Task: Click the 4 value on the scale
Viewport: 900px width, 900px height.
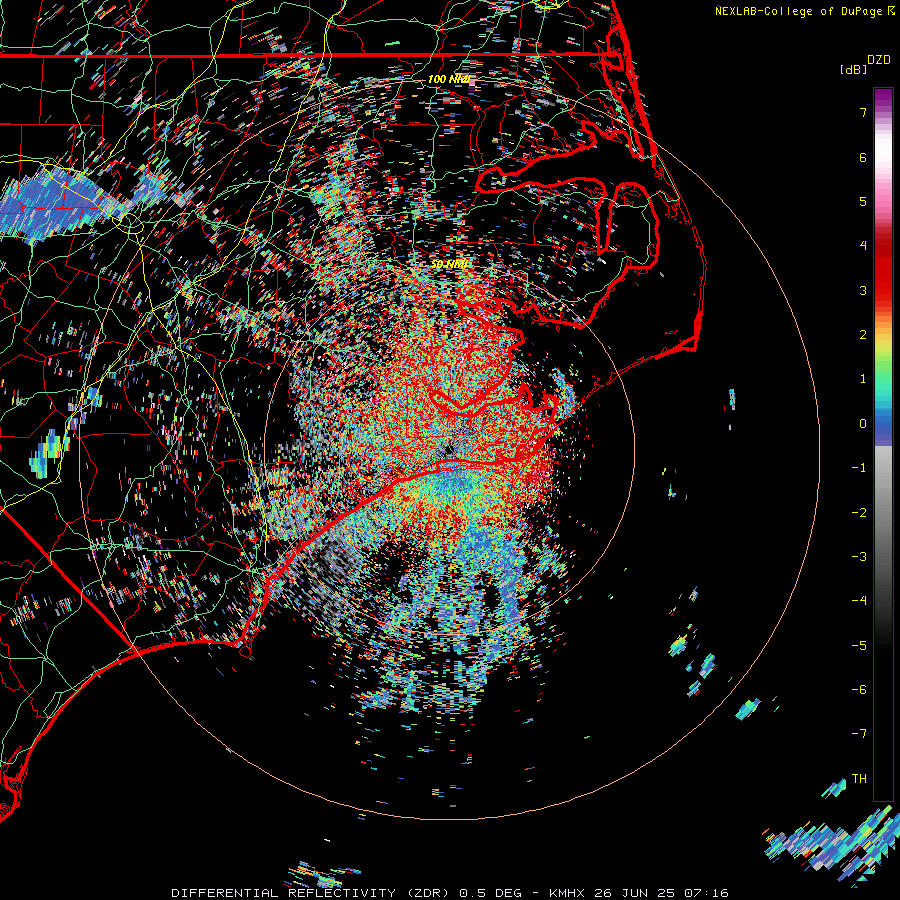Action: point(863,246)
